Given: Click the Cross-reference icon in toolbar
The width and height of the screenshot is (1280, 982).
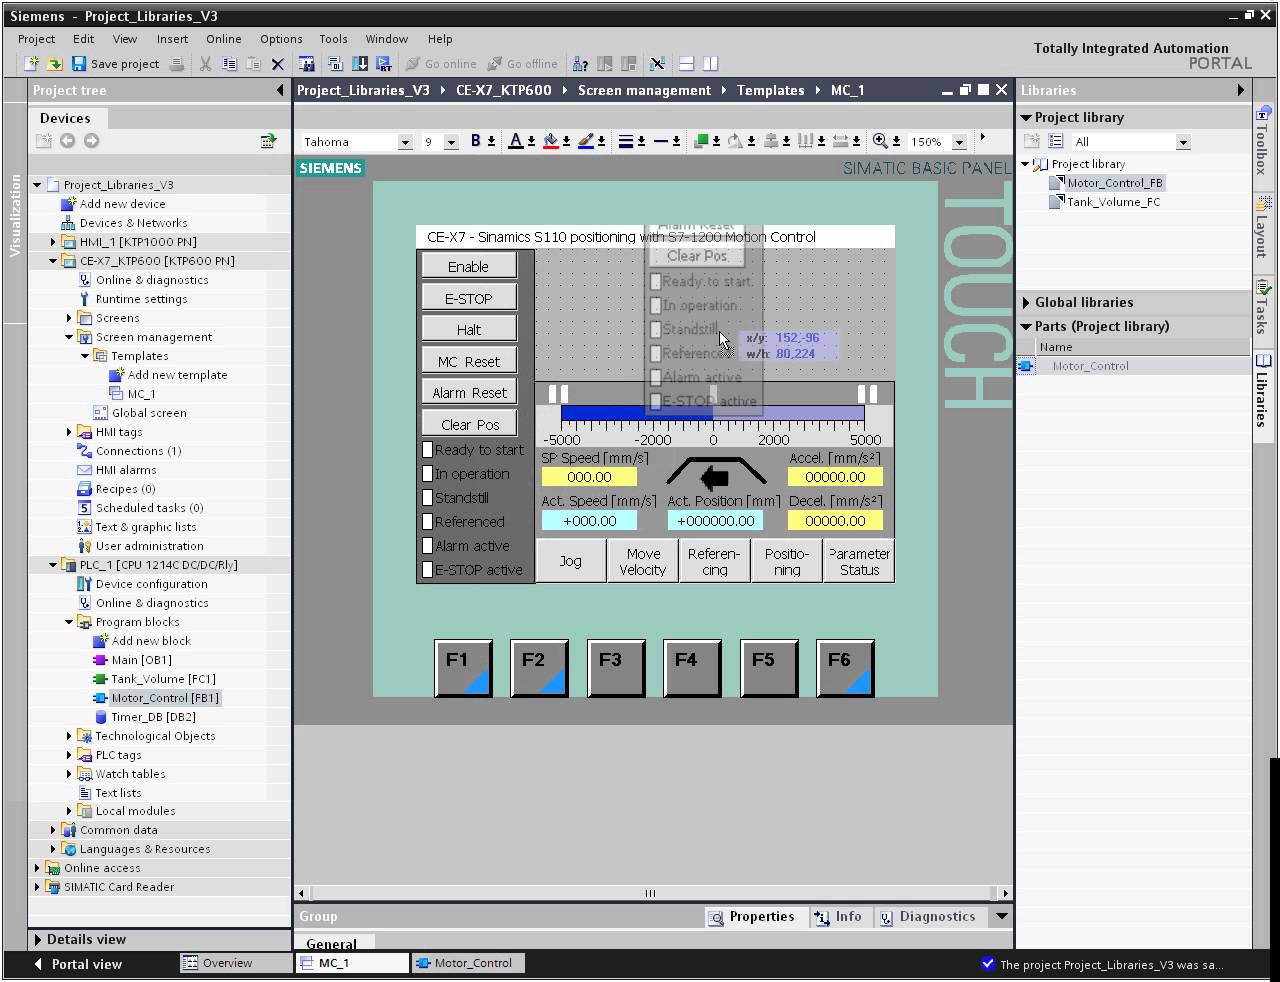Looking at the screenshot, I should 656,64.
